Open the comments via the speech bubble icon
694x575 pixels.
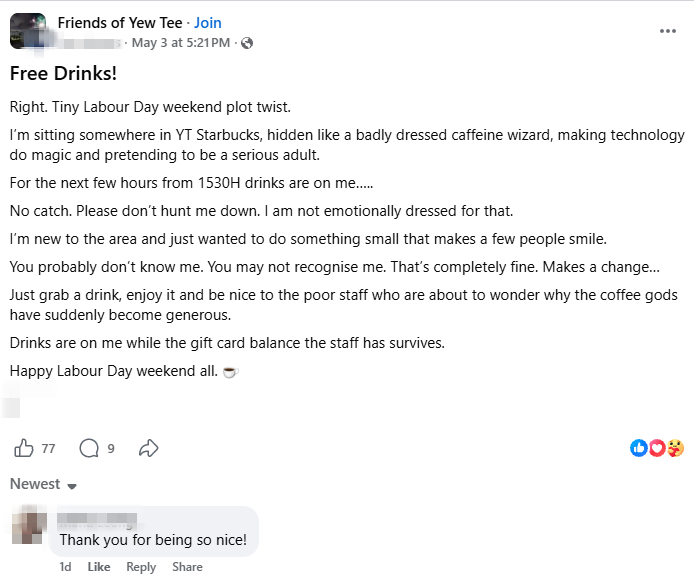coord(89,448)
